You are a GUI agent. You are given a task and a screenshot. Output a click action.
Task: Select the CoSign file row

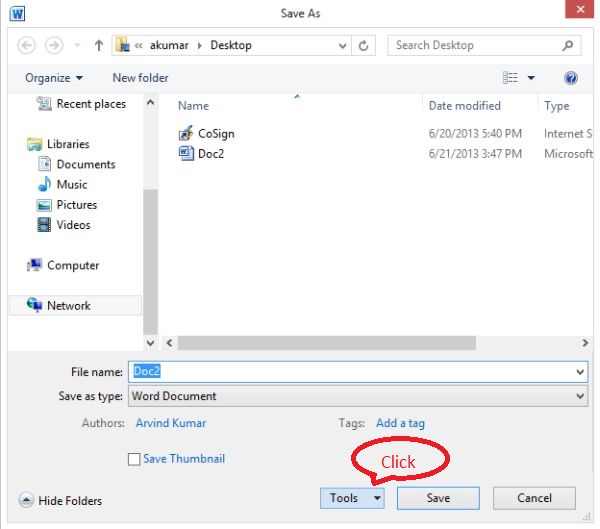pos(385,134)
